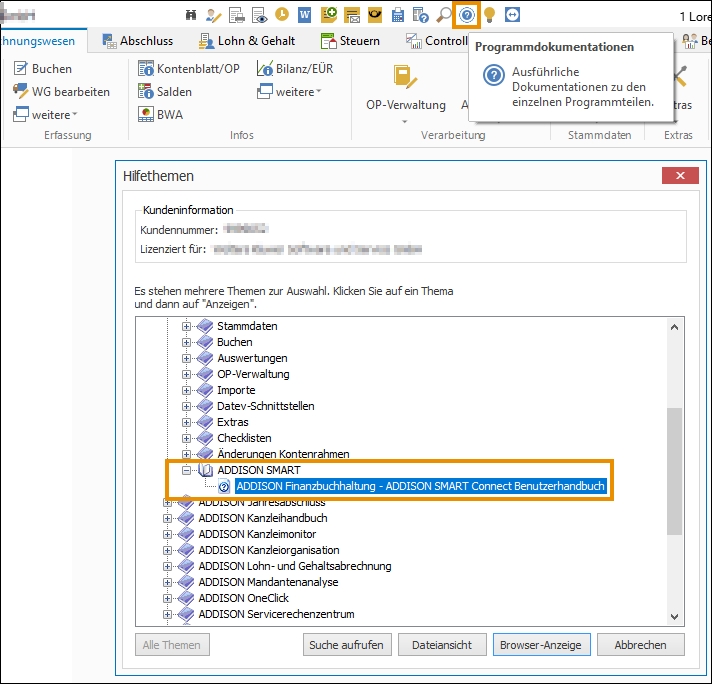Open the edit user icon with pencil
Viewport: 712px width, 684px height.
click(x=213, y=15)
